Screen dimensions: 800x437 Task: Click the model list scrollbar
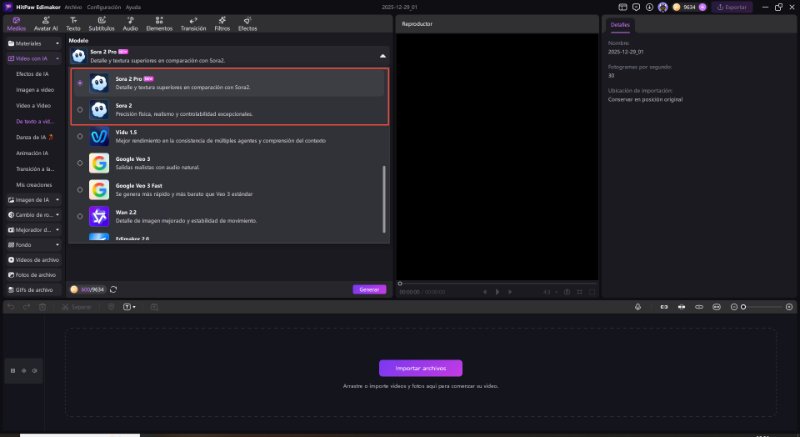tap(384, 199)
